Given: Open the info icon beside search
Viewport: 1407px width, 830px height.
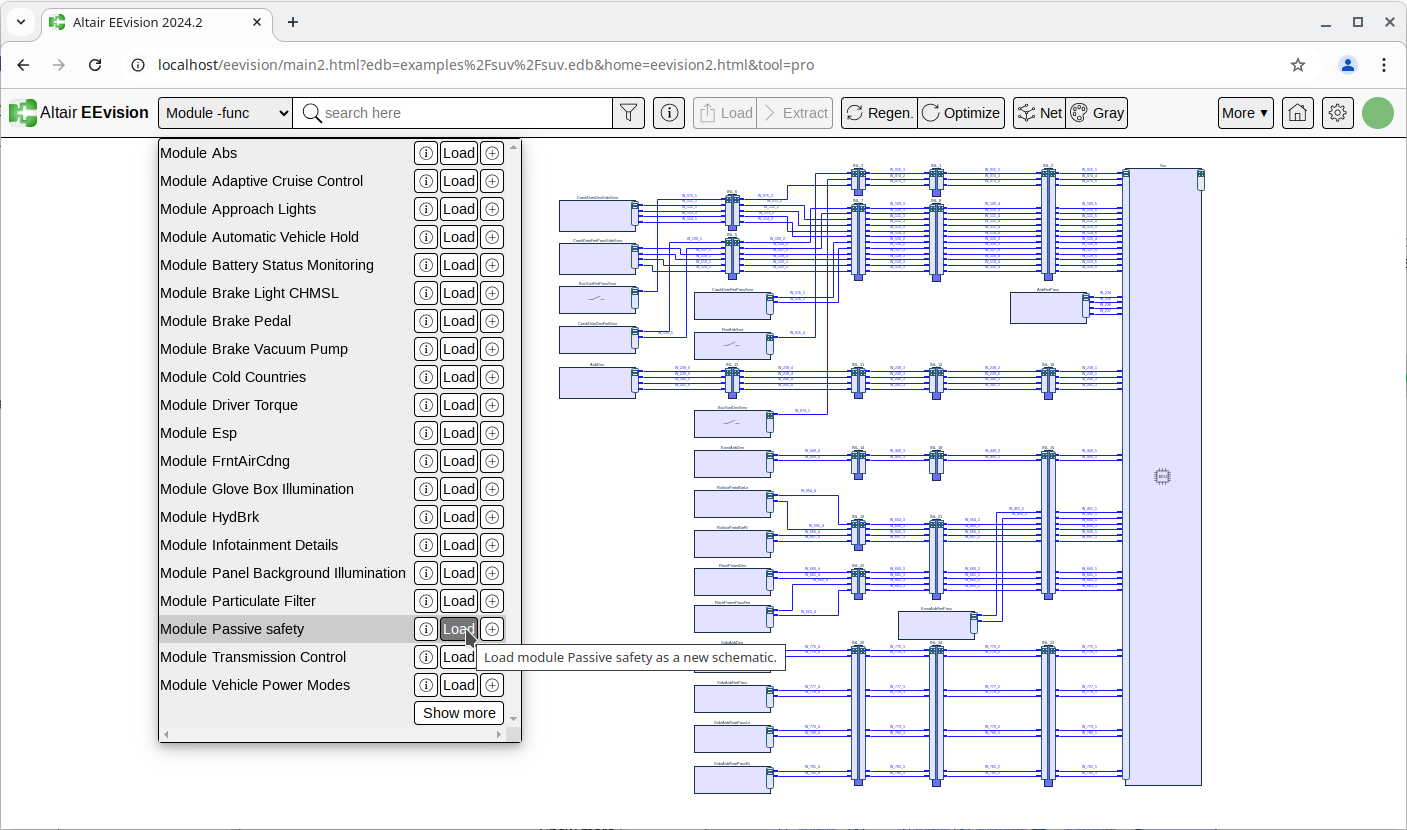Looking at the screenshot, I should click(669, 113).
